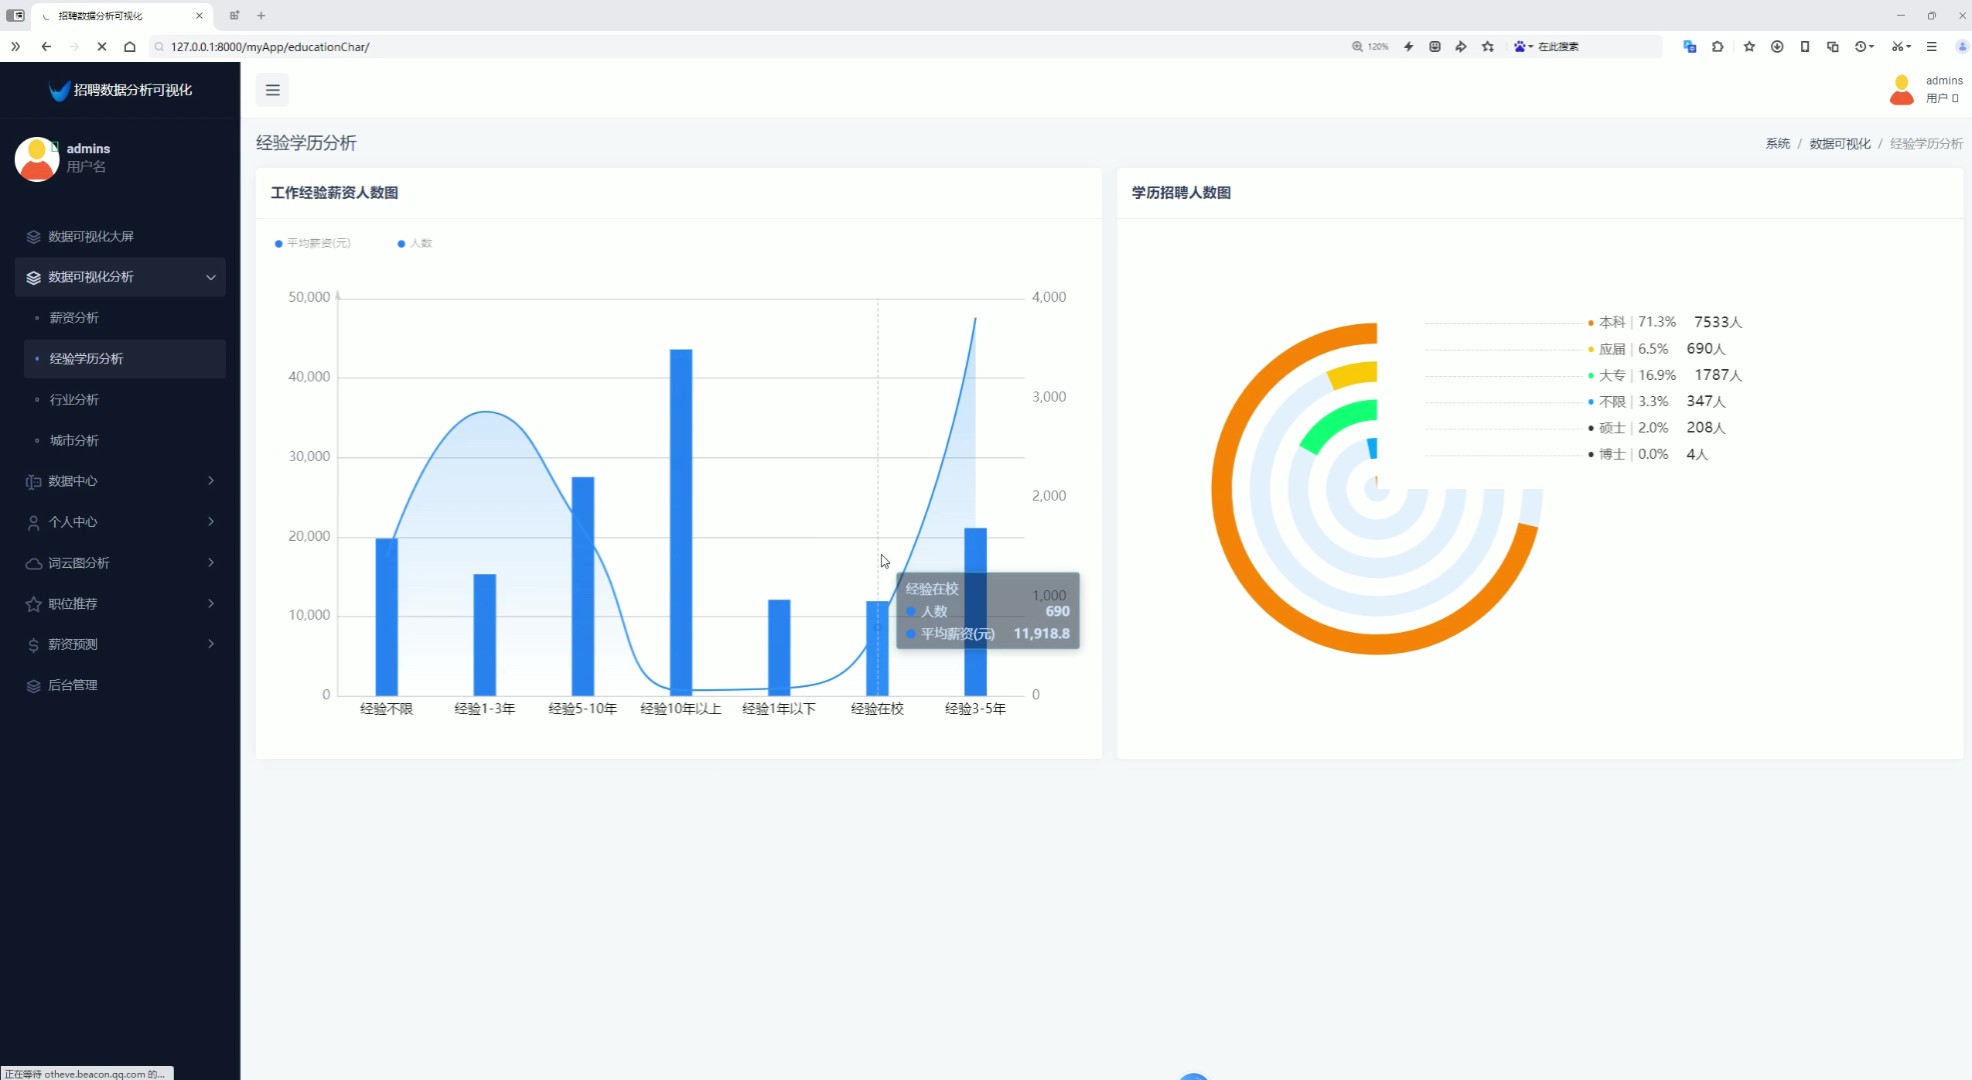1972x1080 pixels.
Task: Collapse the 数据可视化分析 menu
Action: coord(120,277)
